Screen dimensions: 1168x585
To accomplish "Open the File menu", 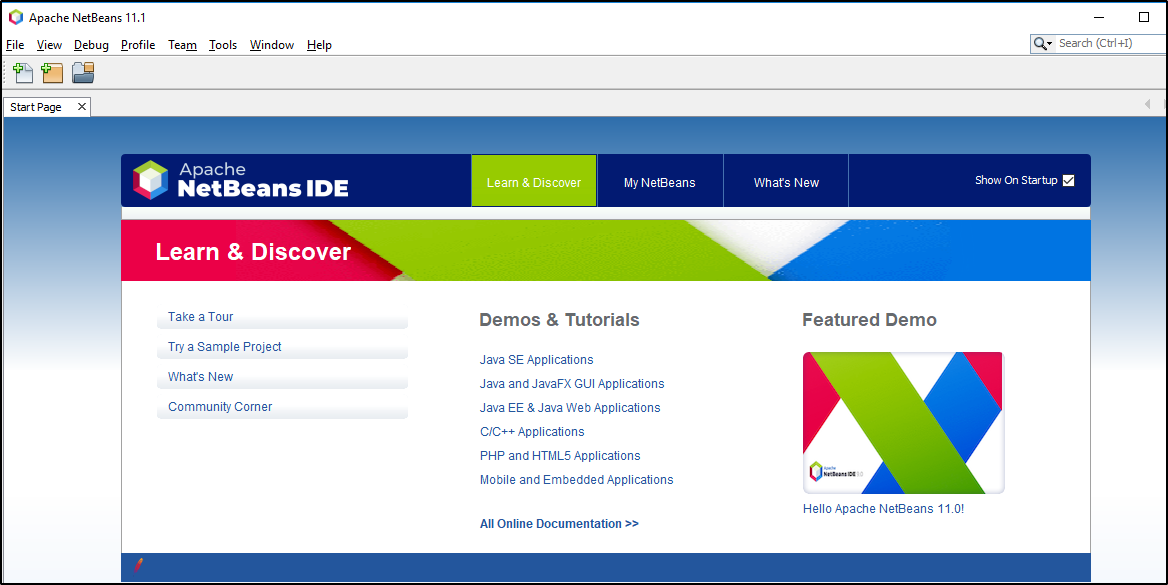I will pyautogui.click(x=15, y=45).
